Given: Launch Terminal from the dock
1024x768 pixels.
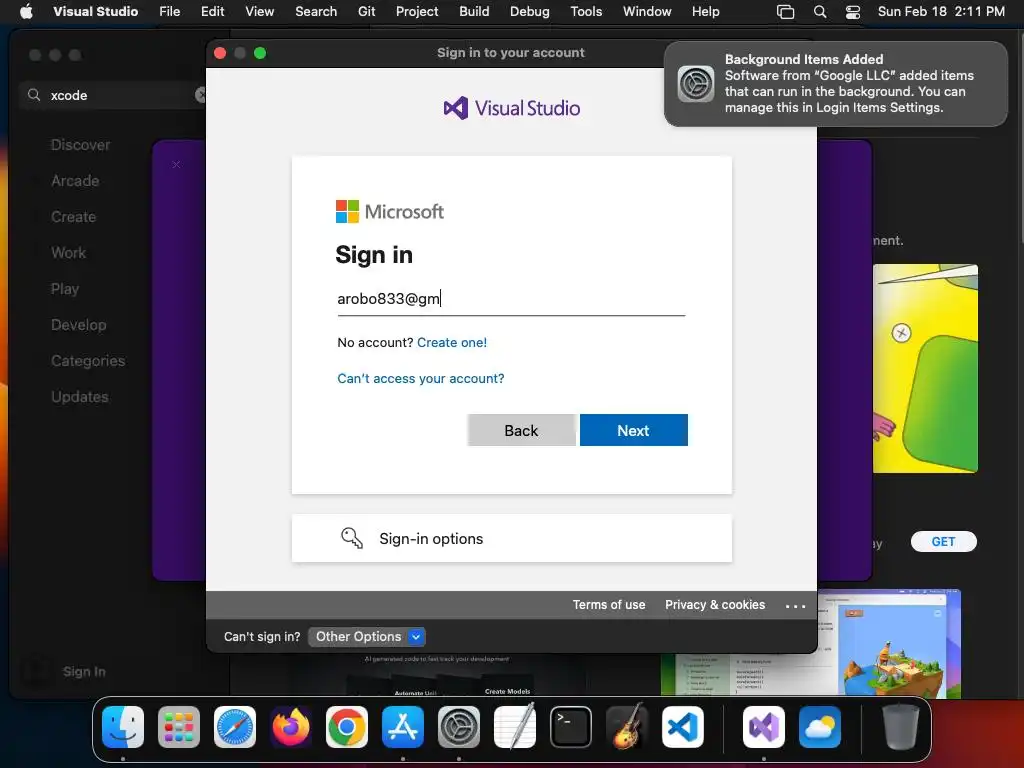Looking at the screenshot, I should pos(571,727).
